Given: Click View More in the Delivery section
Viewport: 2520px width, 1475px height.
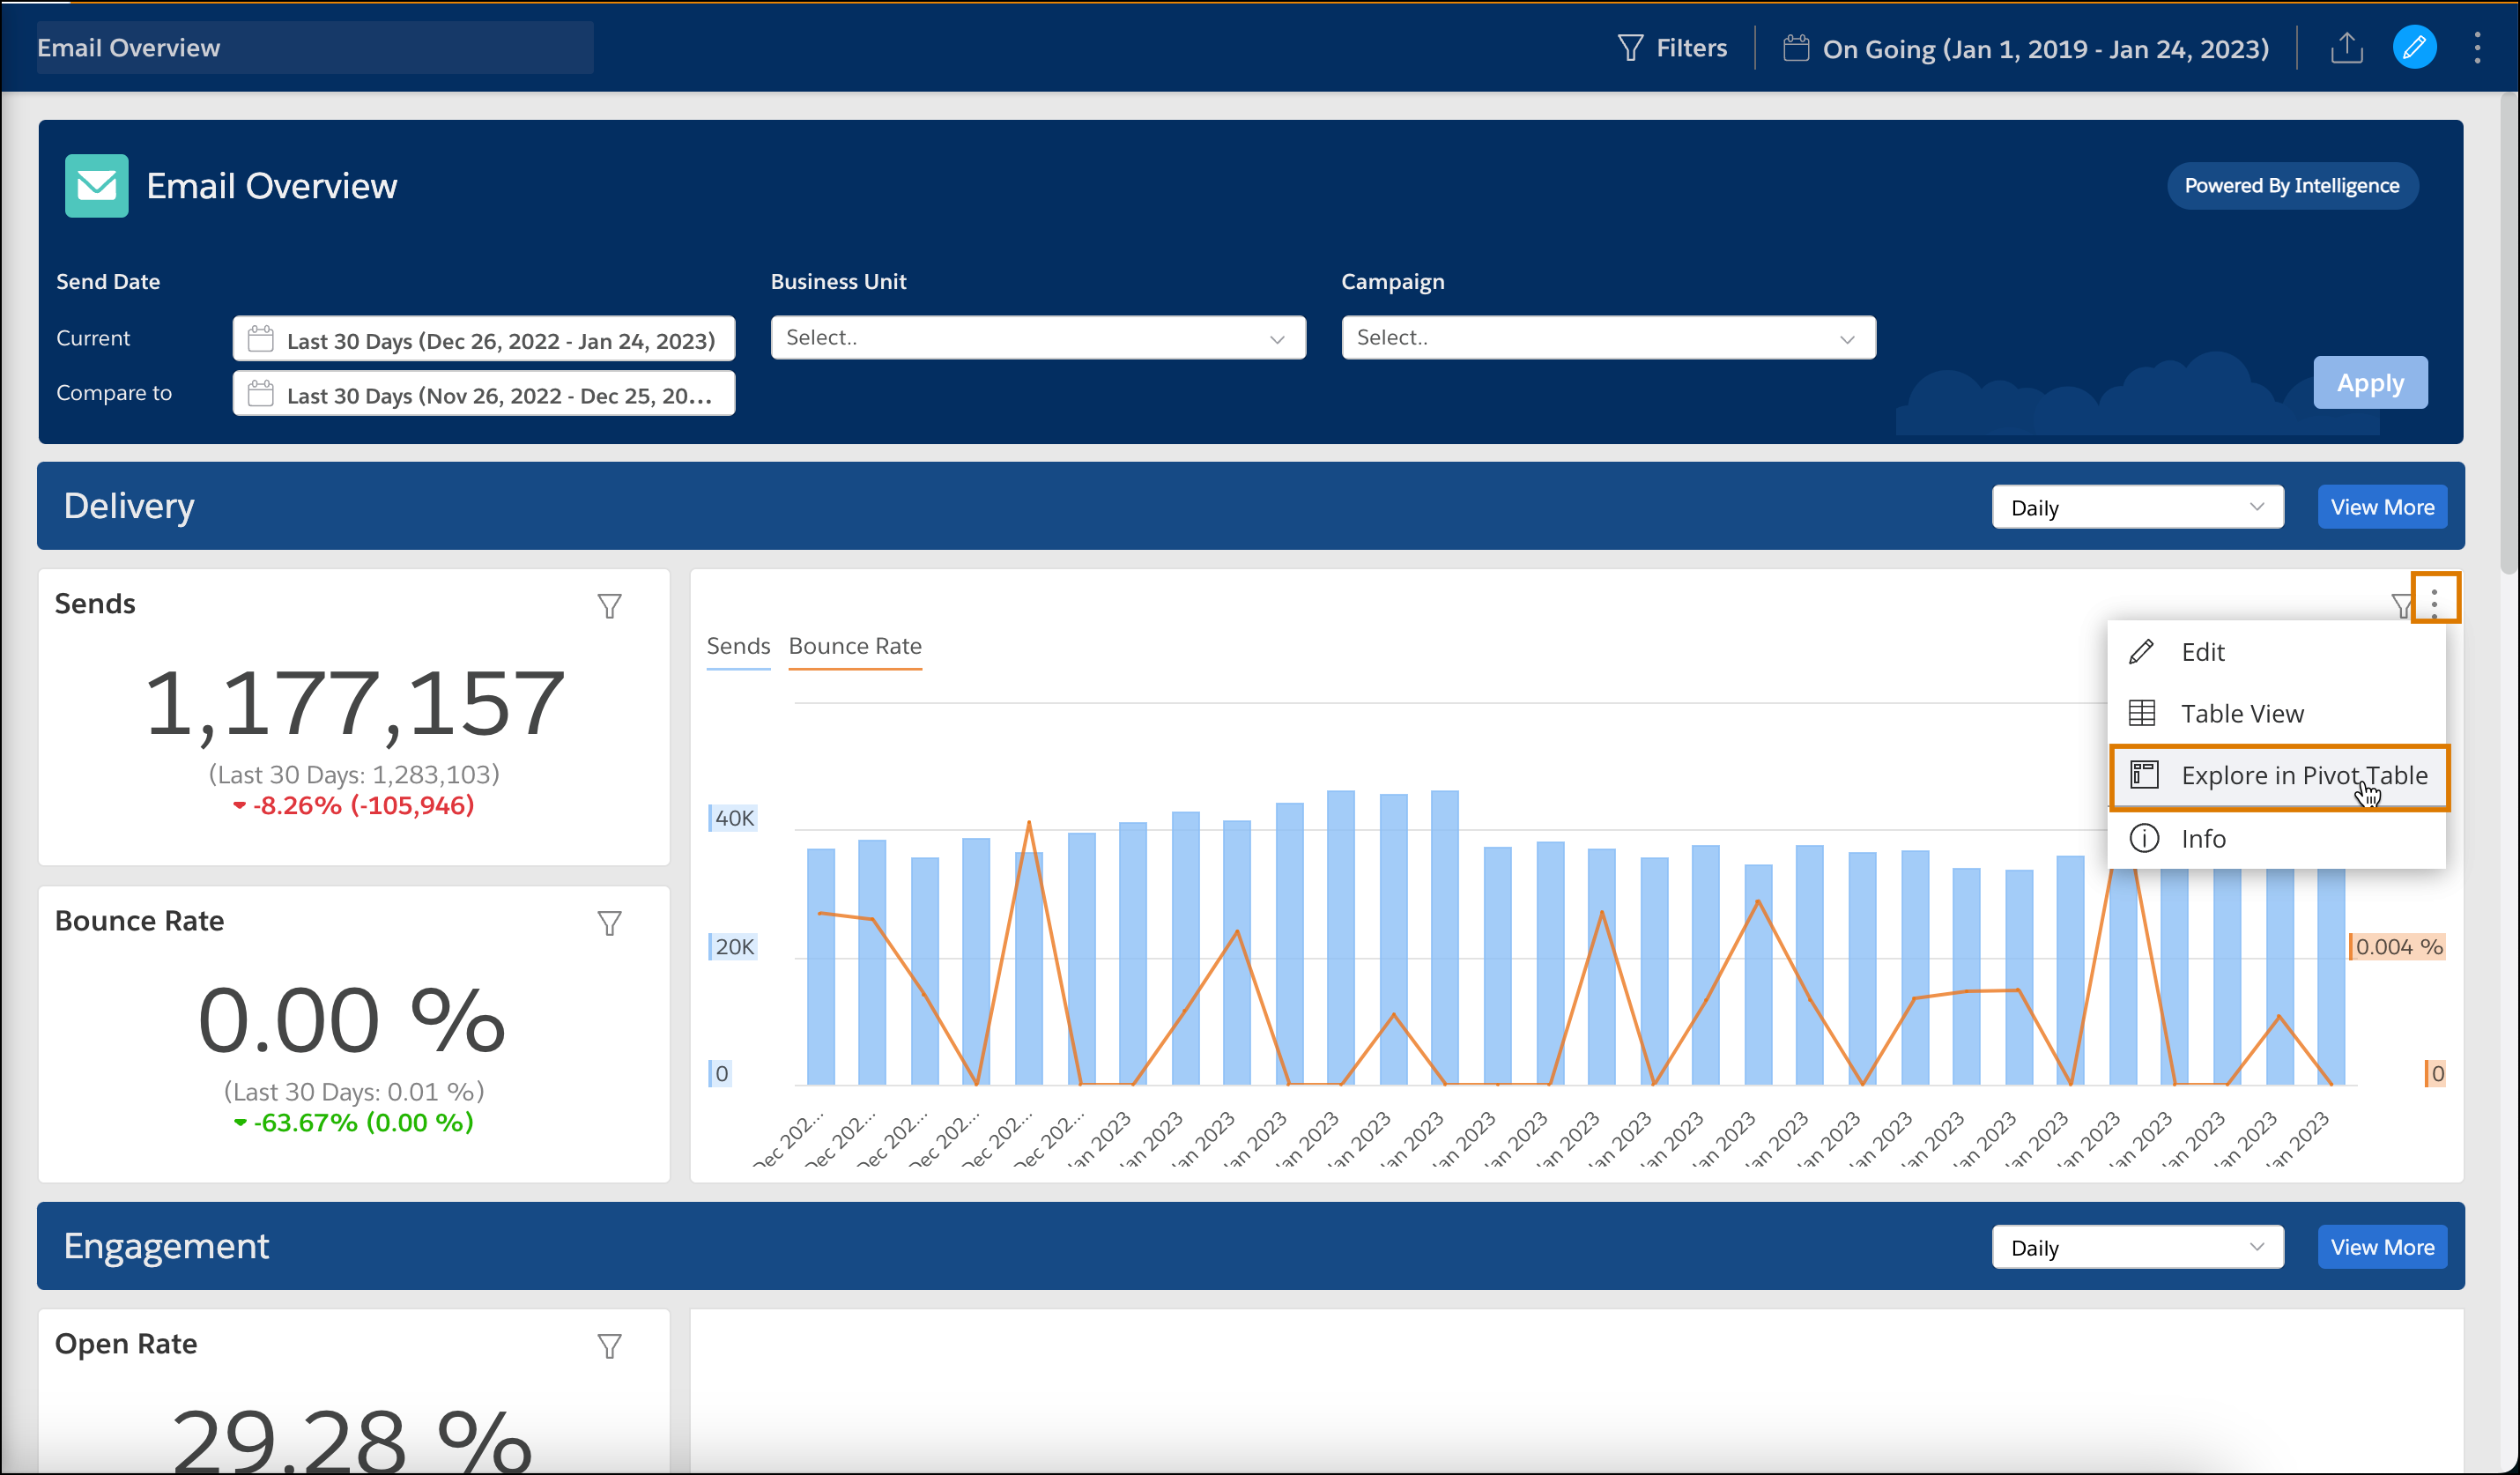Looking at the screenshot, I should point(2383,506).
